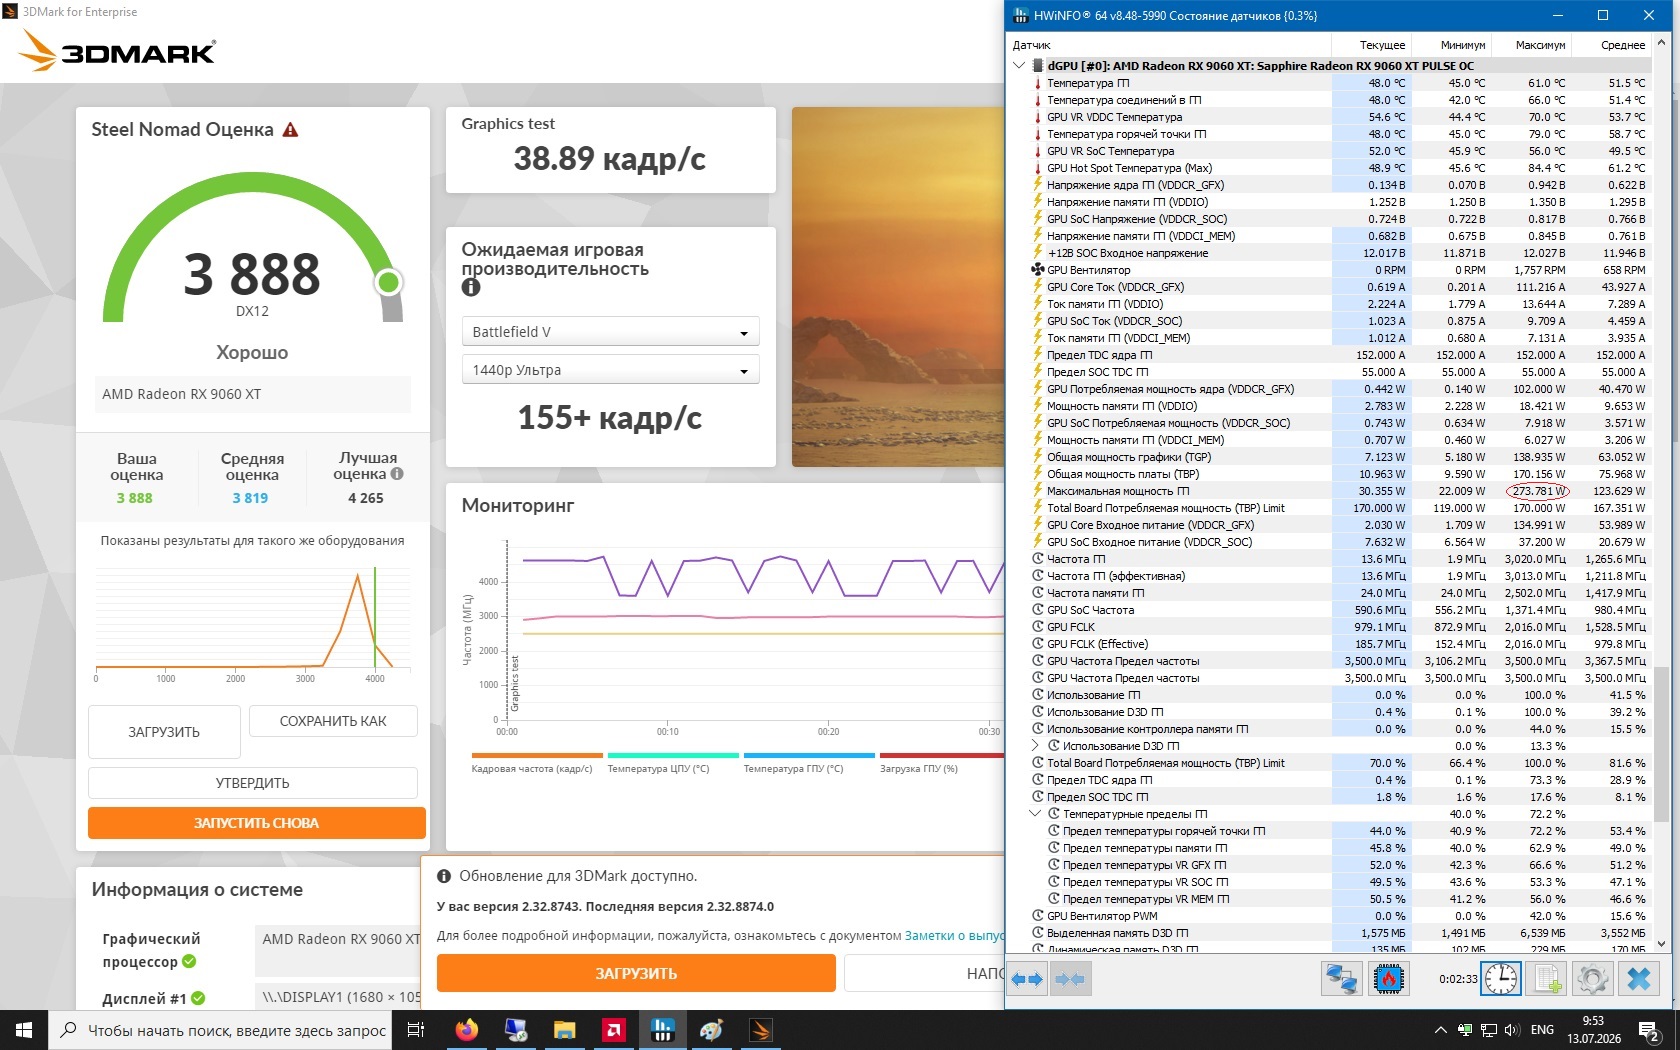Open Firefox from the taskbar
Screen dimensions: 1680x1050
click(466, 1030)
